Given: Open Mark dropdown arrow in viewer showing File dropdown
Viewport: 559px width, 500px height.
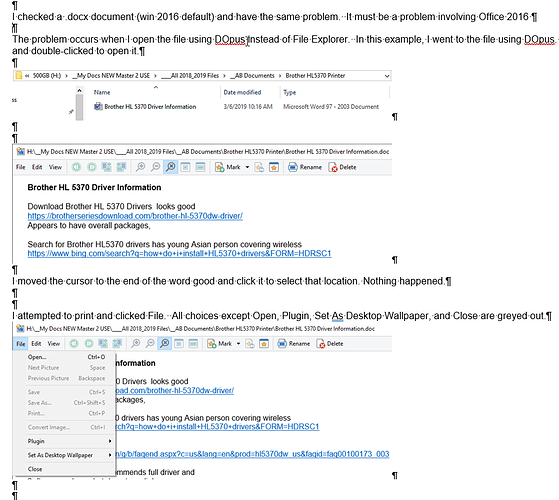Looking at the screenshot, I should pos(239,344).
